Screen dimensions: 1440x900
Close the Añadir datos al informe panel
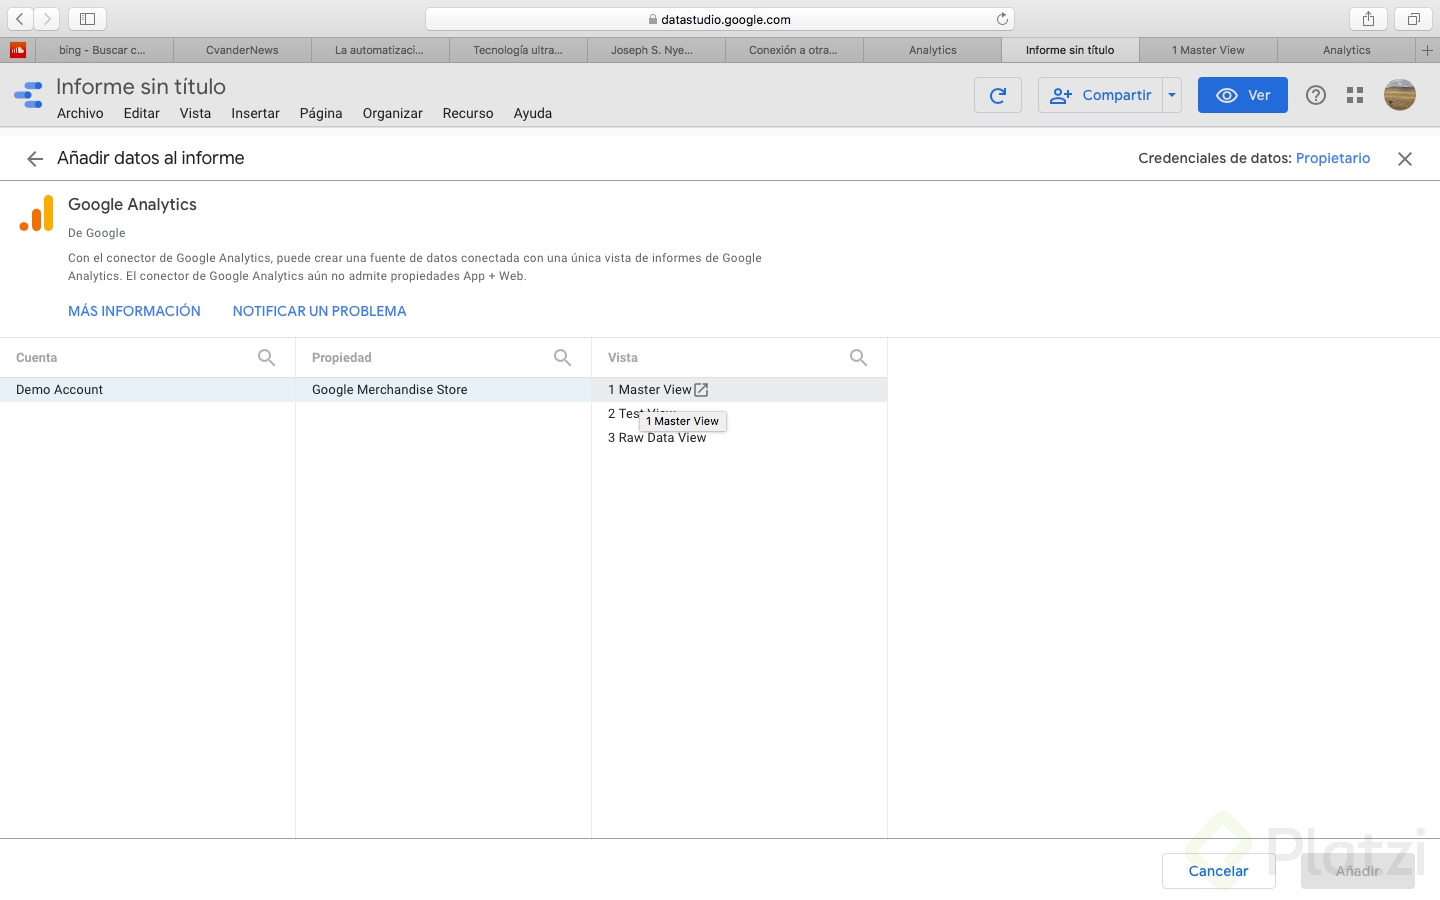click(1405, 159)
